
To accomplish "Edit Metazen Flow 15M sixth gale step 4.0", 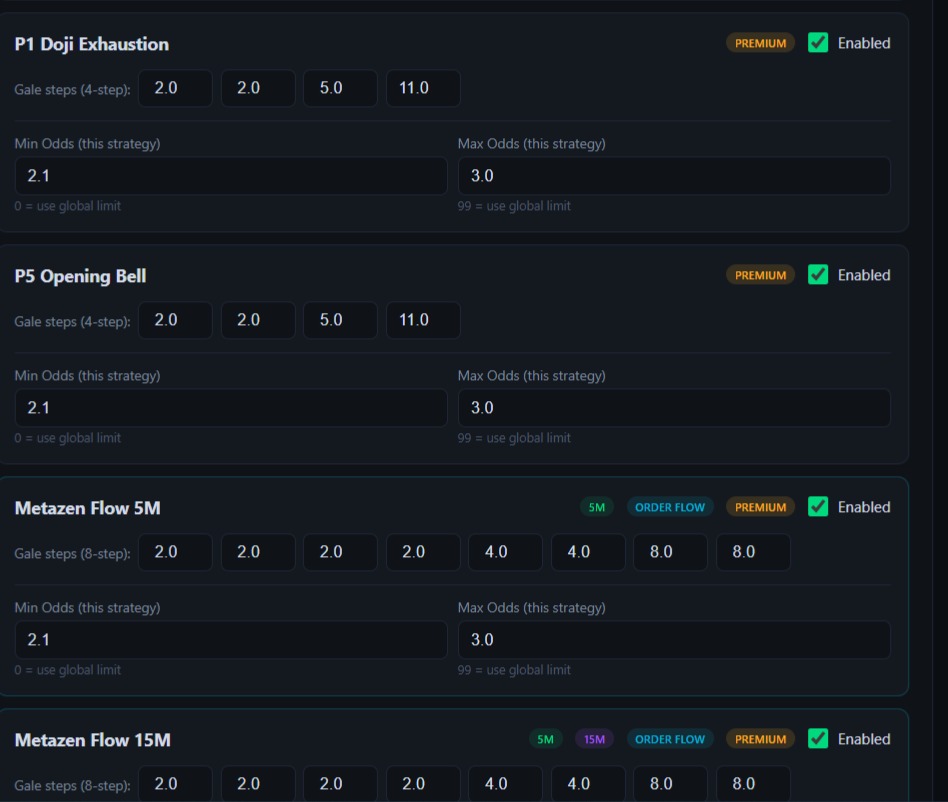I will click(x=588, y=784).
